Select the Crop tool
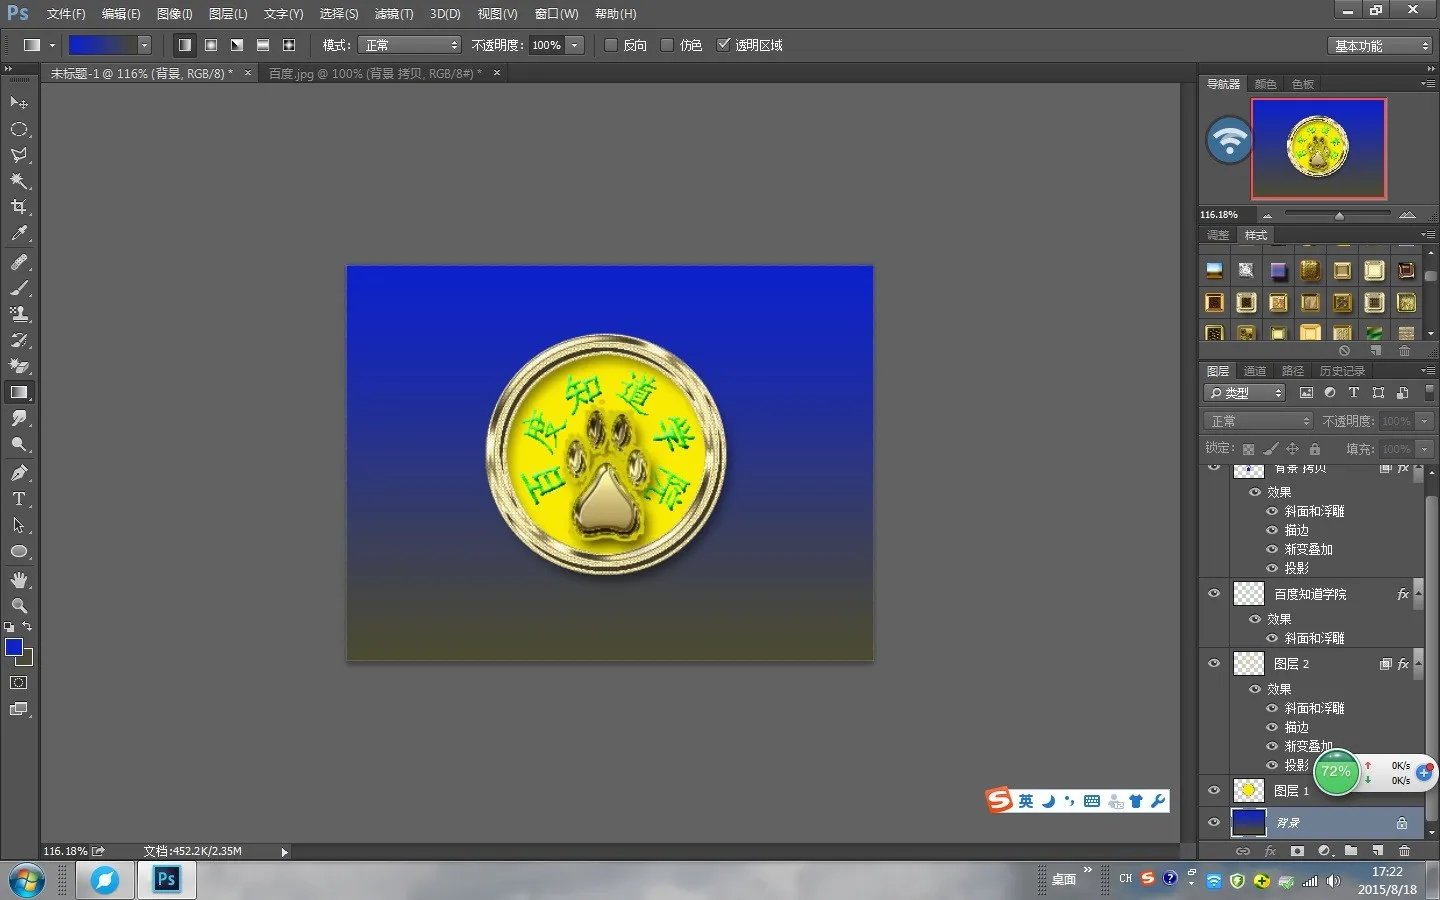1440x900 pixels. coord(18,207)
